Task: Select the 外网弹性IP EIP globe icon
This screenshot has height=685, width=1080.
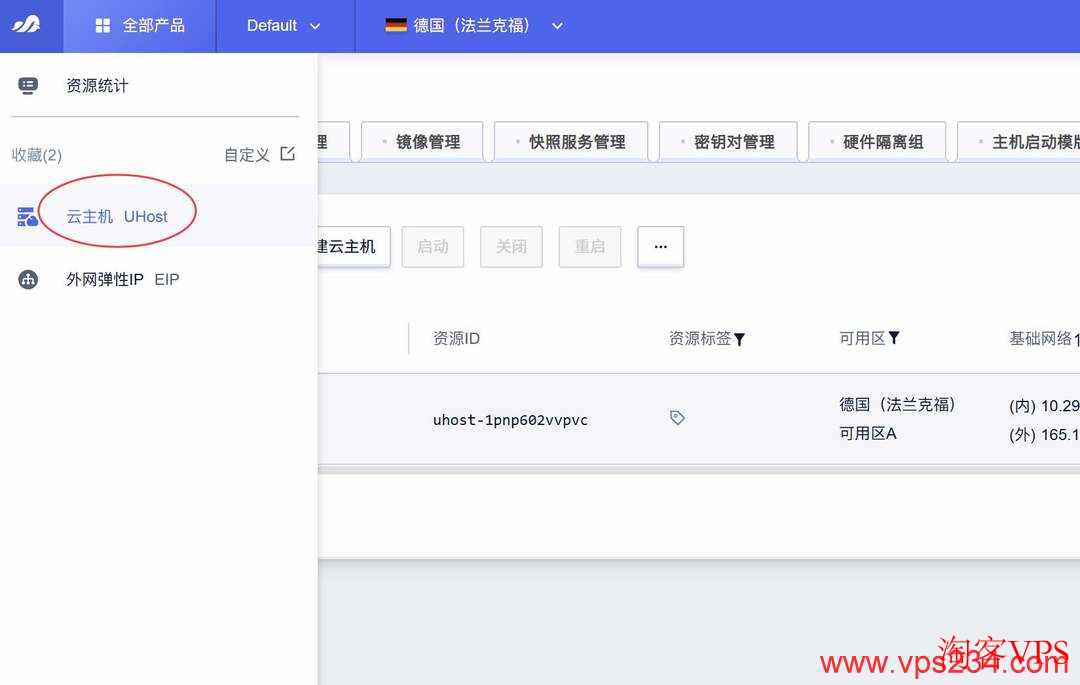Action: [x=28, y=279]
